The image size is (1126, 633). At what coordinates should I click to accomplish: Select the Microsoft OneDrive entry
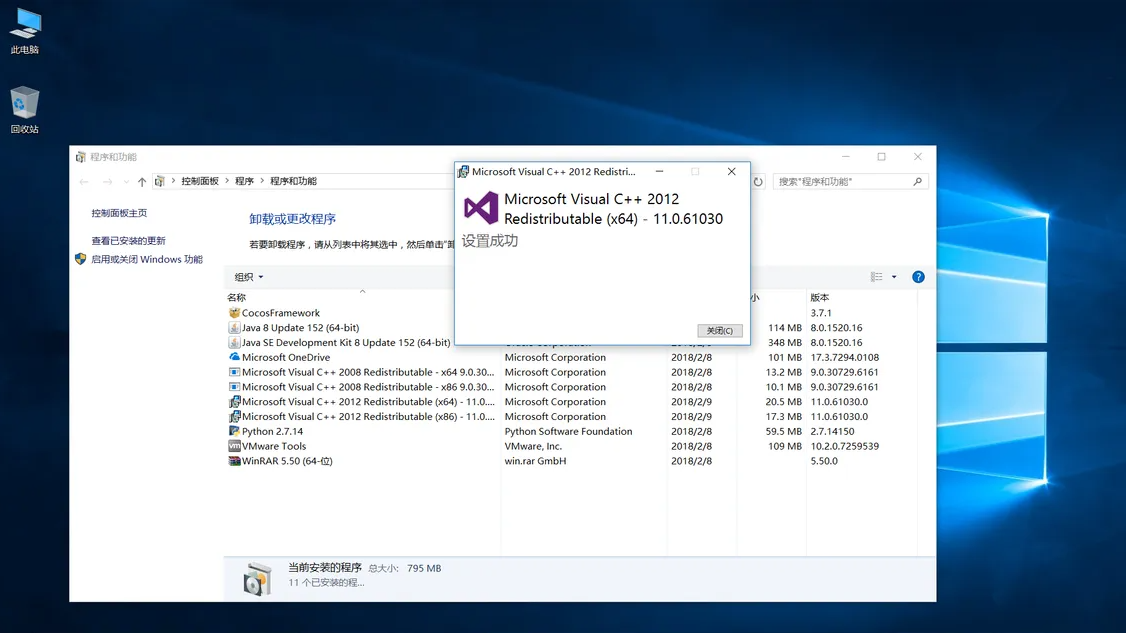tap(286, 357)
